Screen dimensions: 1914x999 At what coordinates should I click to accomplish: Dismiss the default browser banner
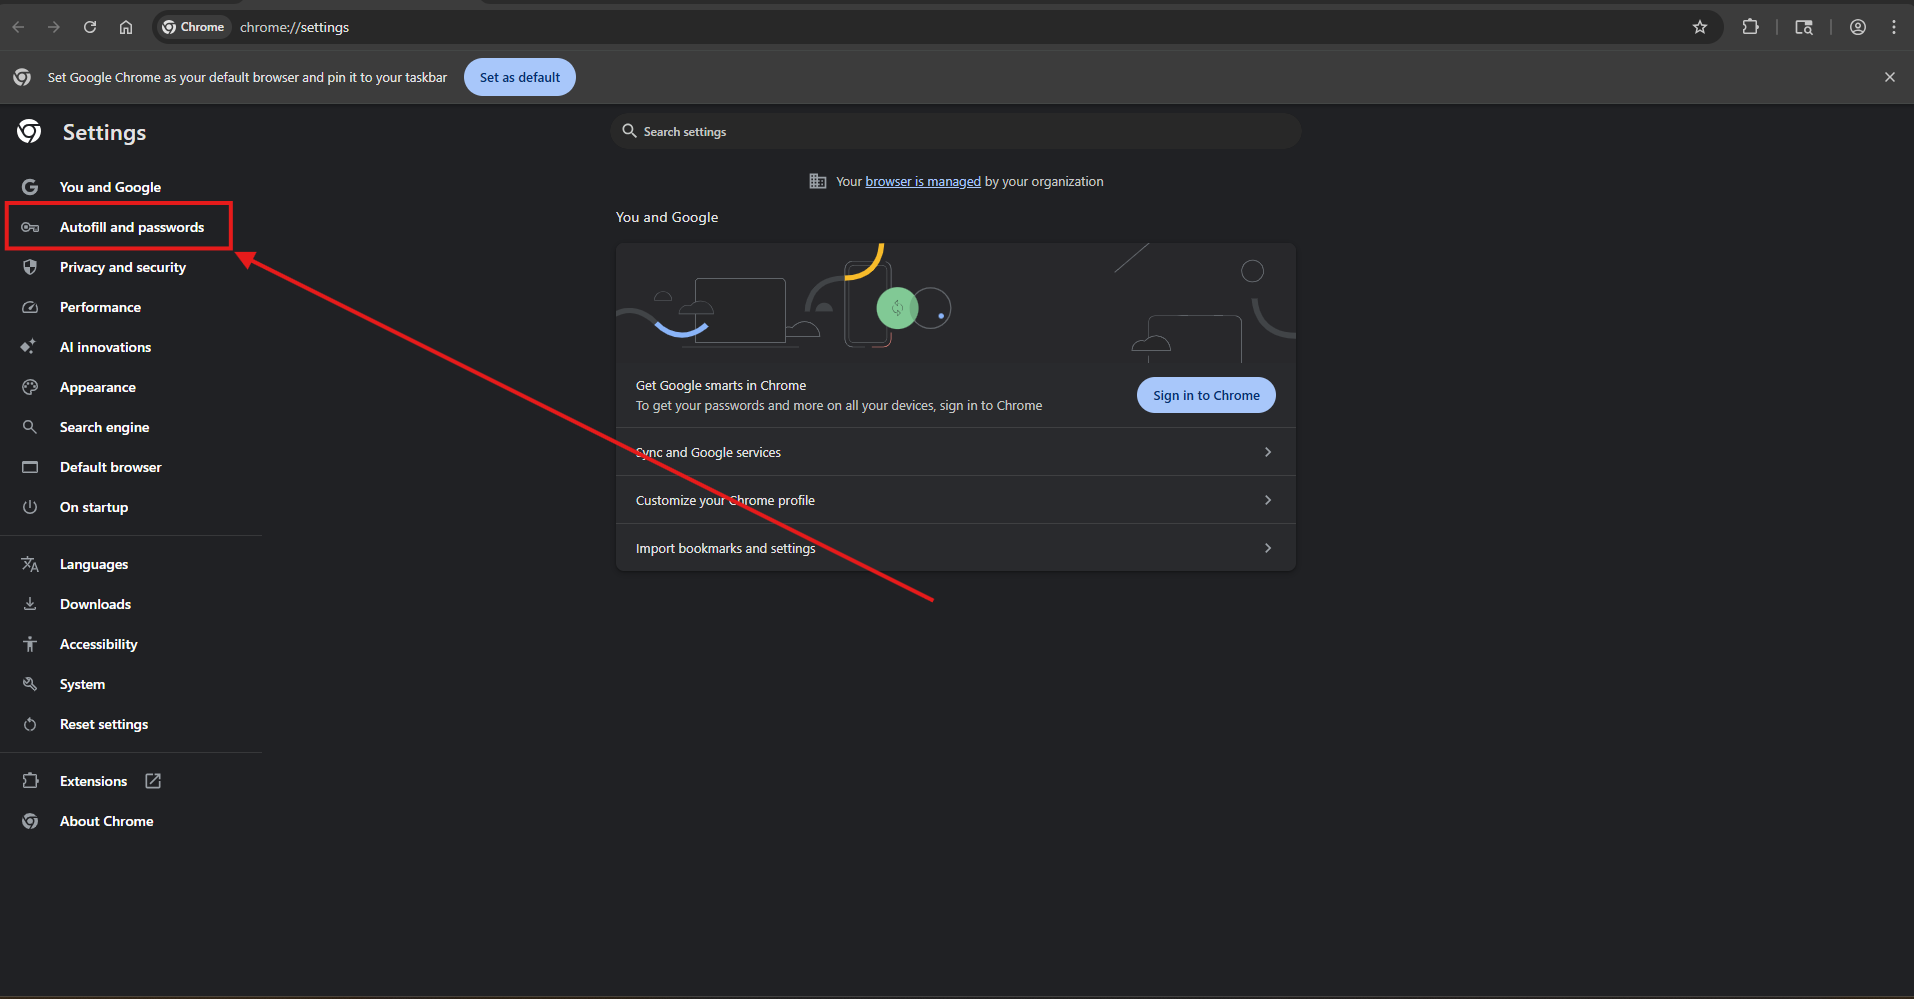coord(1890,77)
